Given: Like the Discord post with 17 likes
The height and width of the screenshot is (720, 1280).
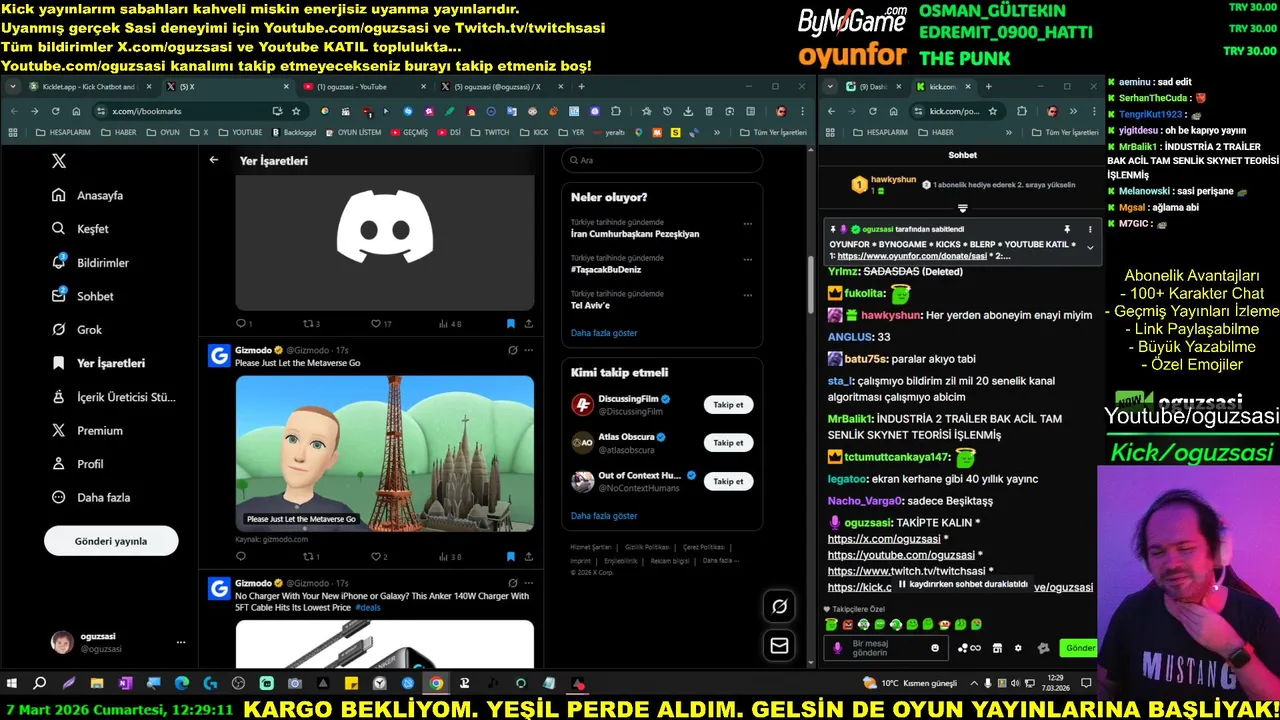Looking at the screenshot, I should [x=381, y=324].
